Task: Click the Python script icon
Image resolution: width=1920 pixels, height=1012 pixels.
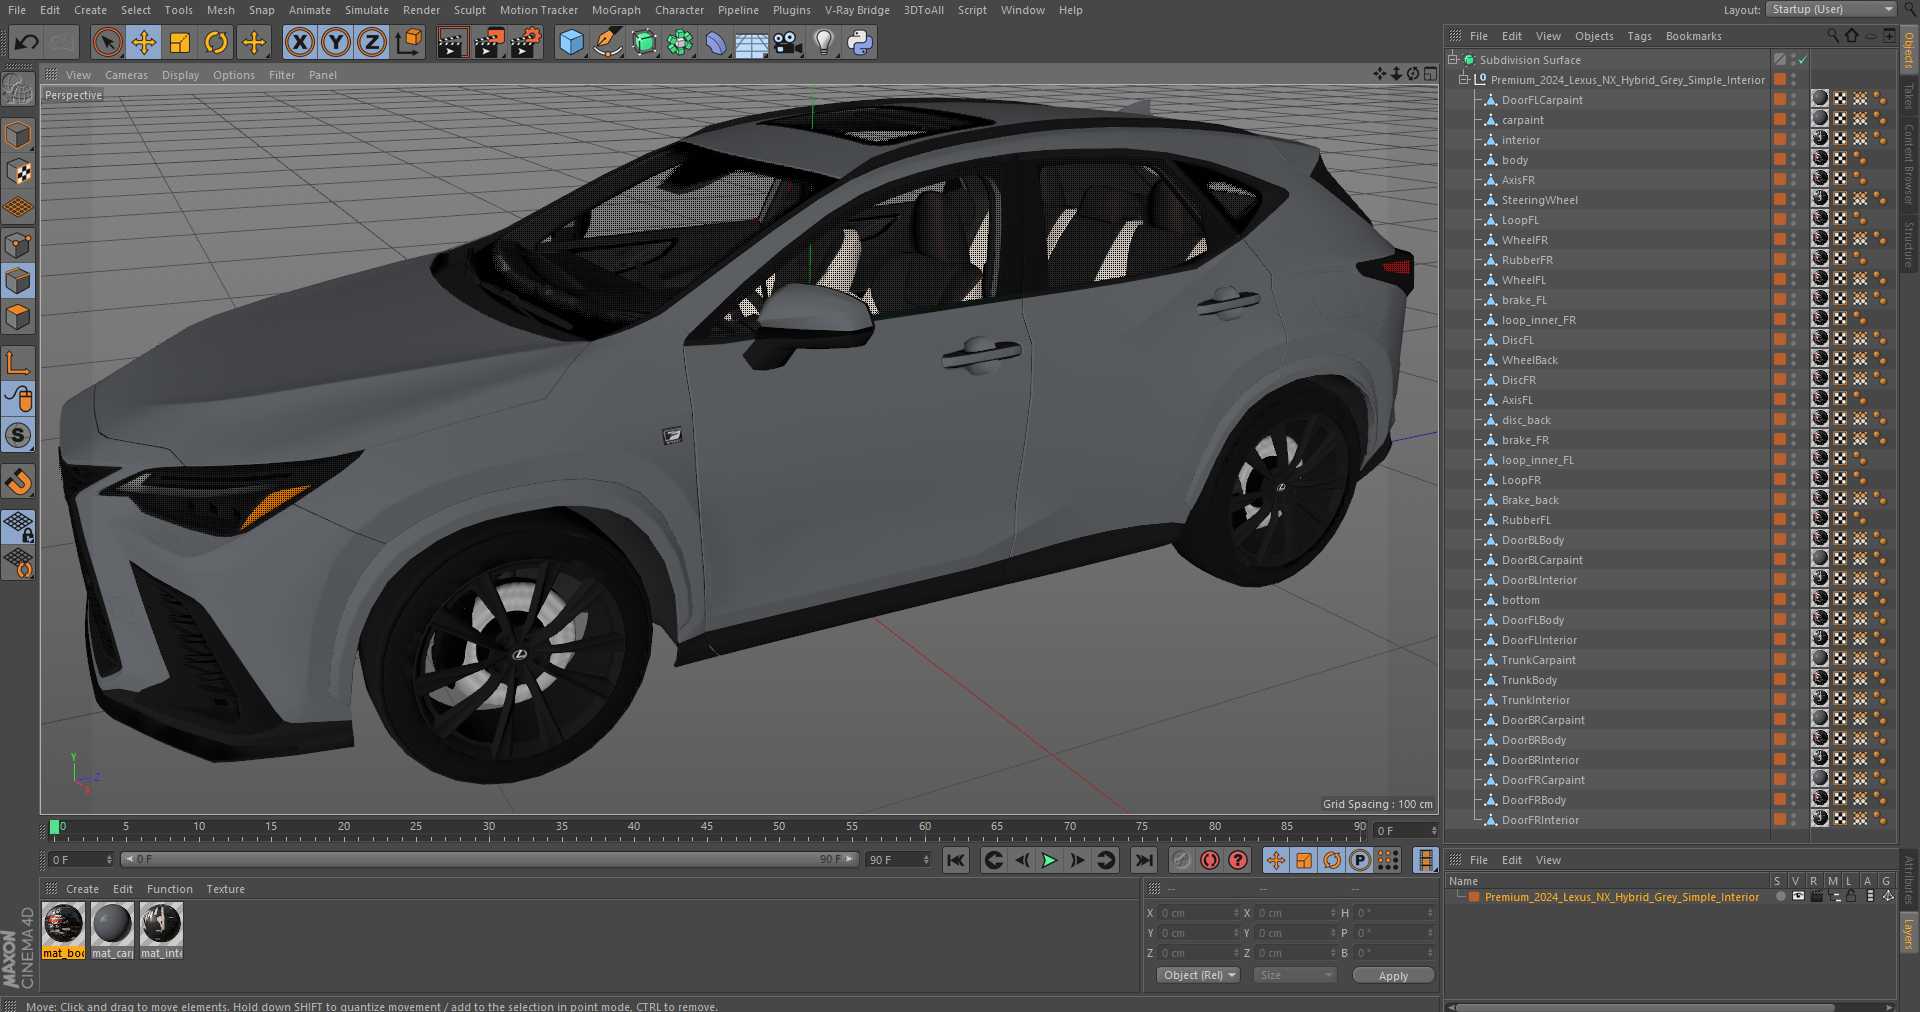Action: coord(859,42)
